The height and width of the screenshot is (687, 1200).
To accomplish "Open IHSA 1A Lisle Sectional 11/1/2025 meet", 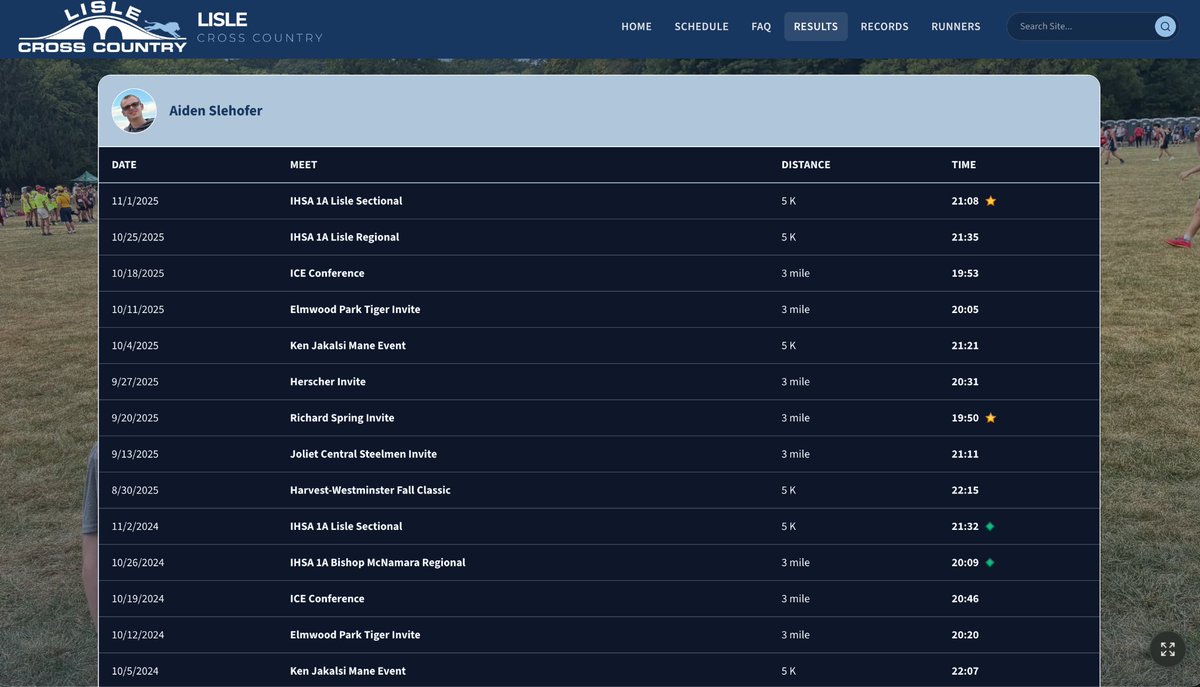I will pyautogui.click(x=346, y=201).
